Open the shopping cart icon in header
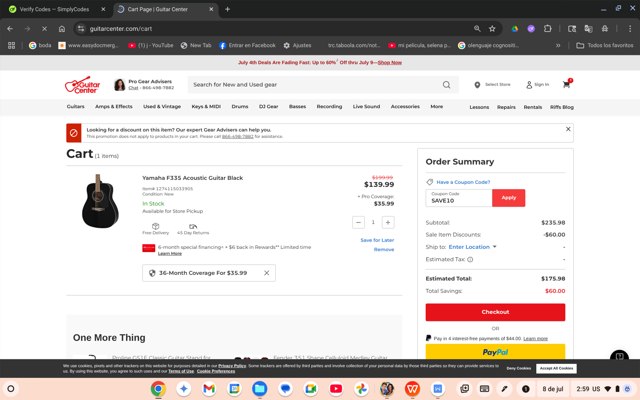 click(567, 84)
